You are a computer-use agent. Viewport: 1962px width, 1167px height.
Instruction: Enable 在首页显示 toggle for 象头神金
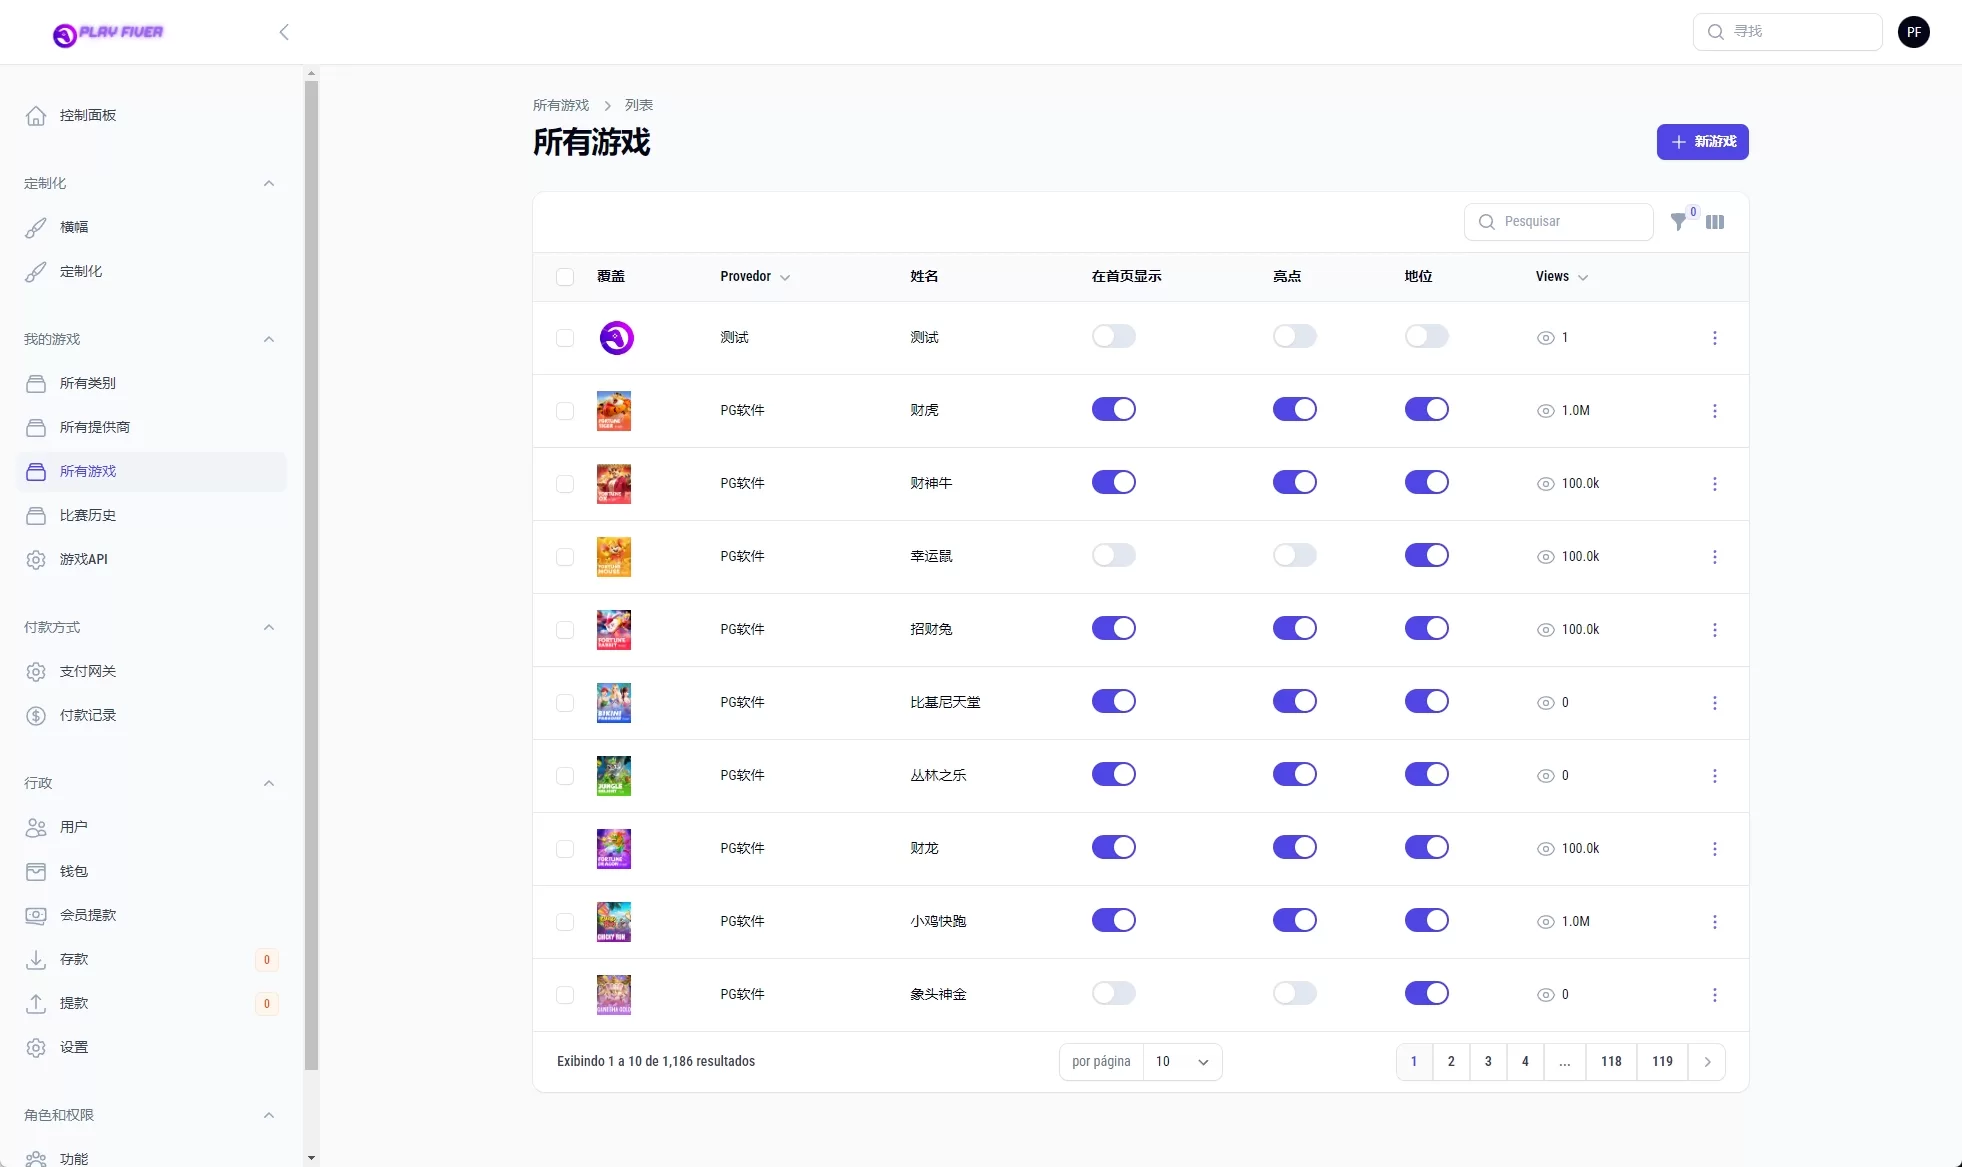tap(1114, 993)
